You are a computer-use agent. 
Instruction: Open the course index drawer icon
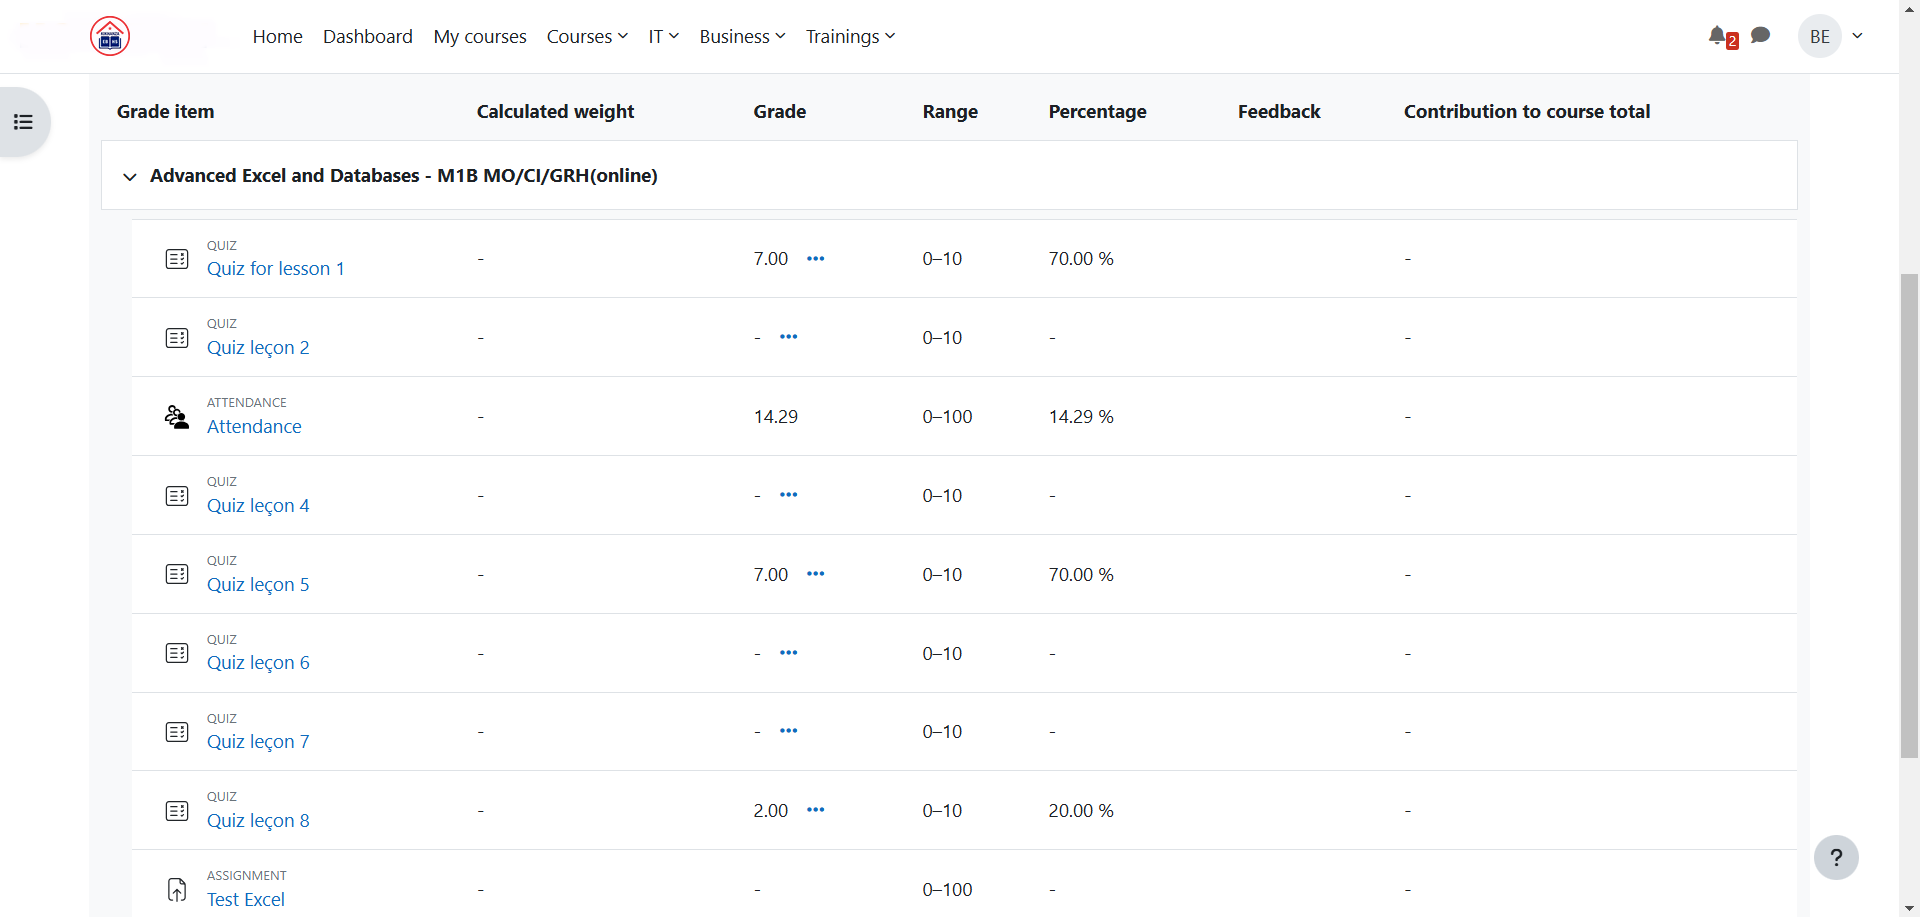click(x=24, y=122)
